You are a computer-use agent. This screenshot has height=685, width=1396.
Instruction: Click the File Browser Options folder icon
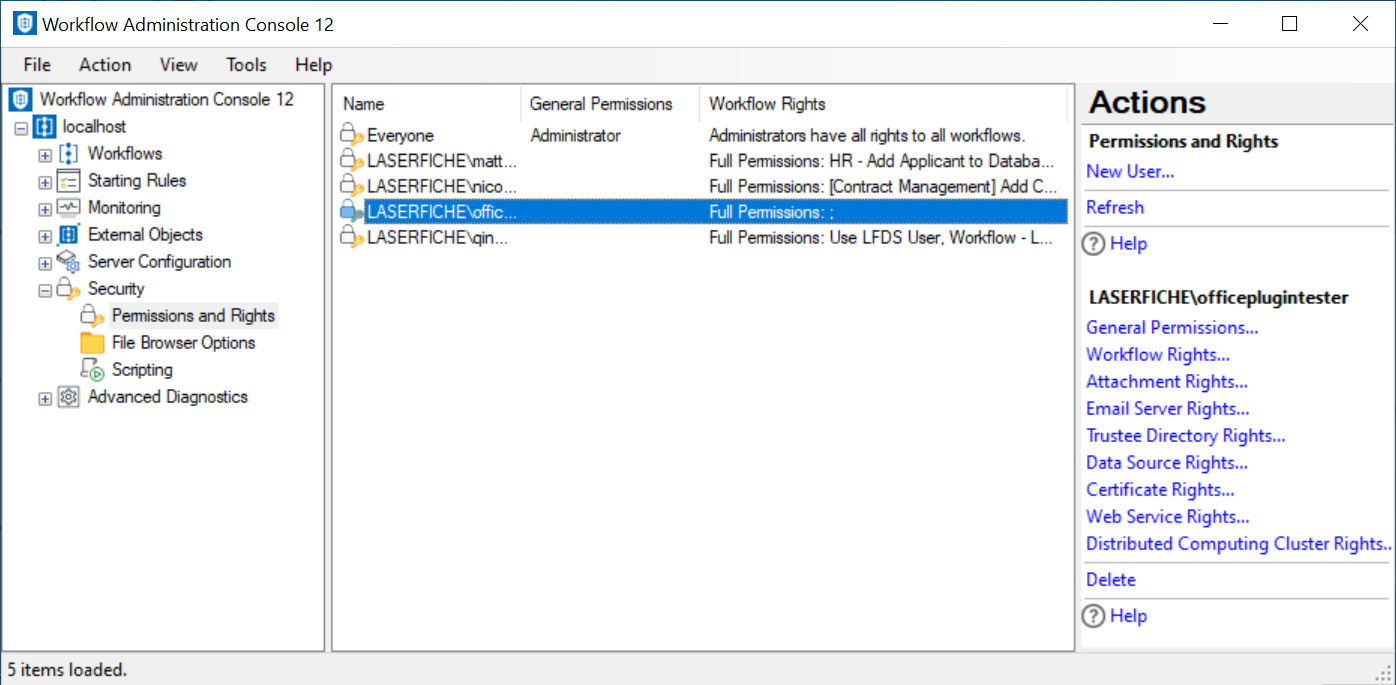click(x=92, y=343)
